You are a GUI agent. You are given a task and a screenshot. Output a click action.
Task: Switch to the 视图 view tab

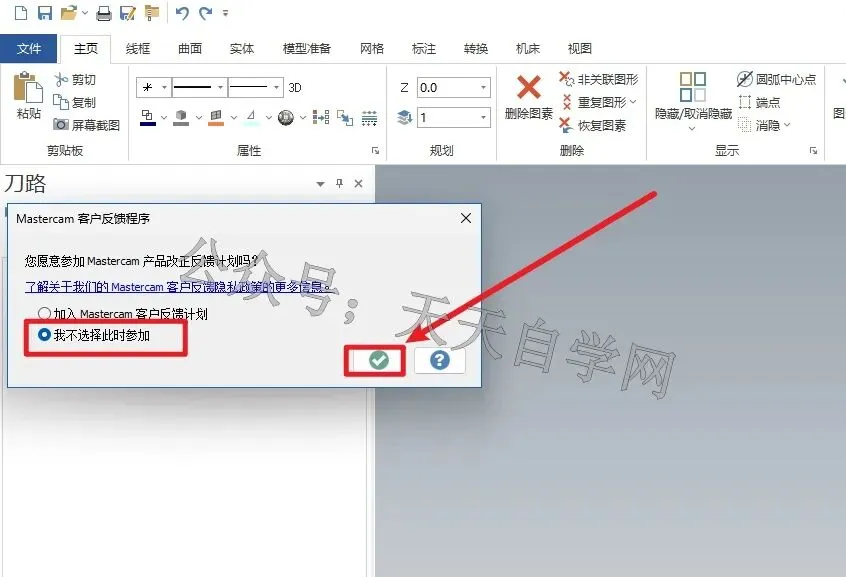579,49
